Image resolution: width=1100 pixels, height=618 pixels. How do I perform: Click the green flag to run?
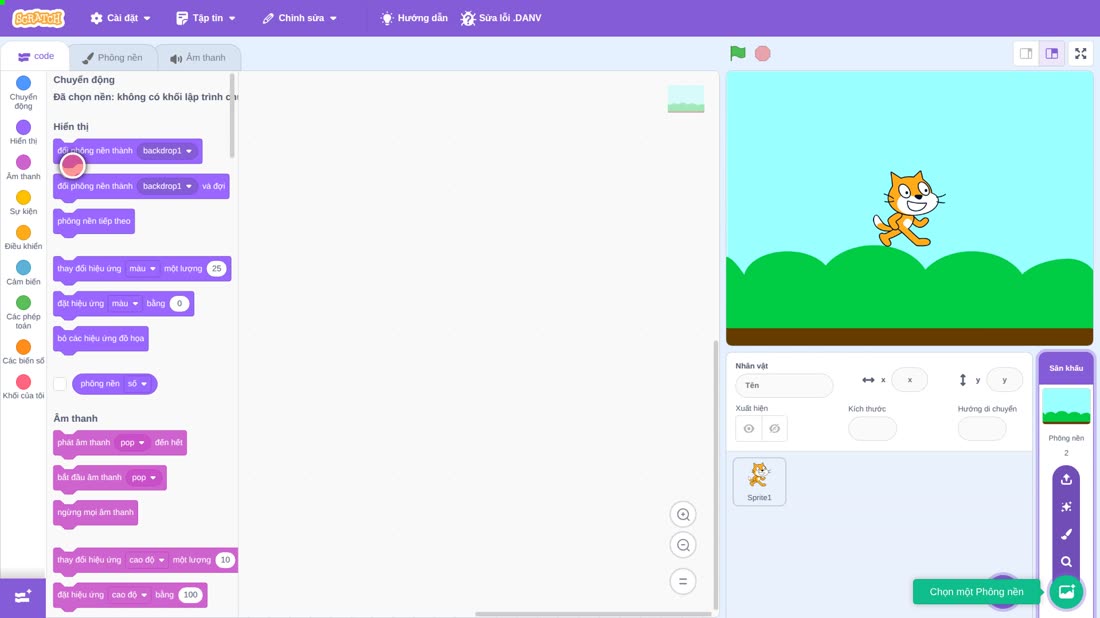click(x=737, y=53)
